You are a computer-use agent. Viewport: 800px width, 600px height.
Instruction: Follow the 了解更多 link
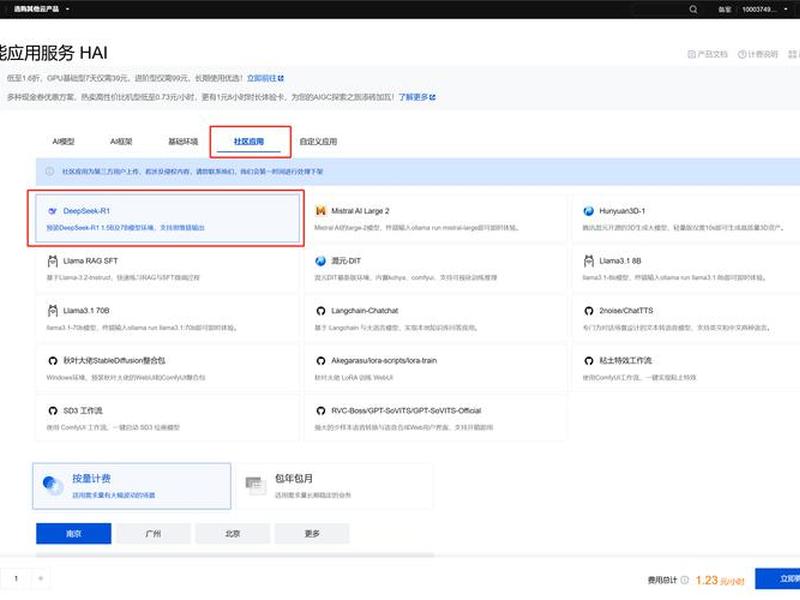[x=417, y=97]
